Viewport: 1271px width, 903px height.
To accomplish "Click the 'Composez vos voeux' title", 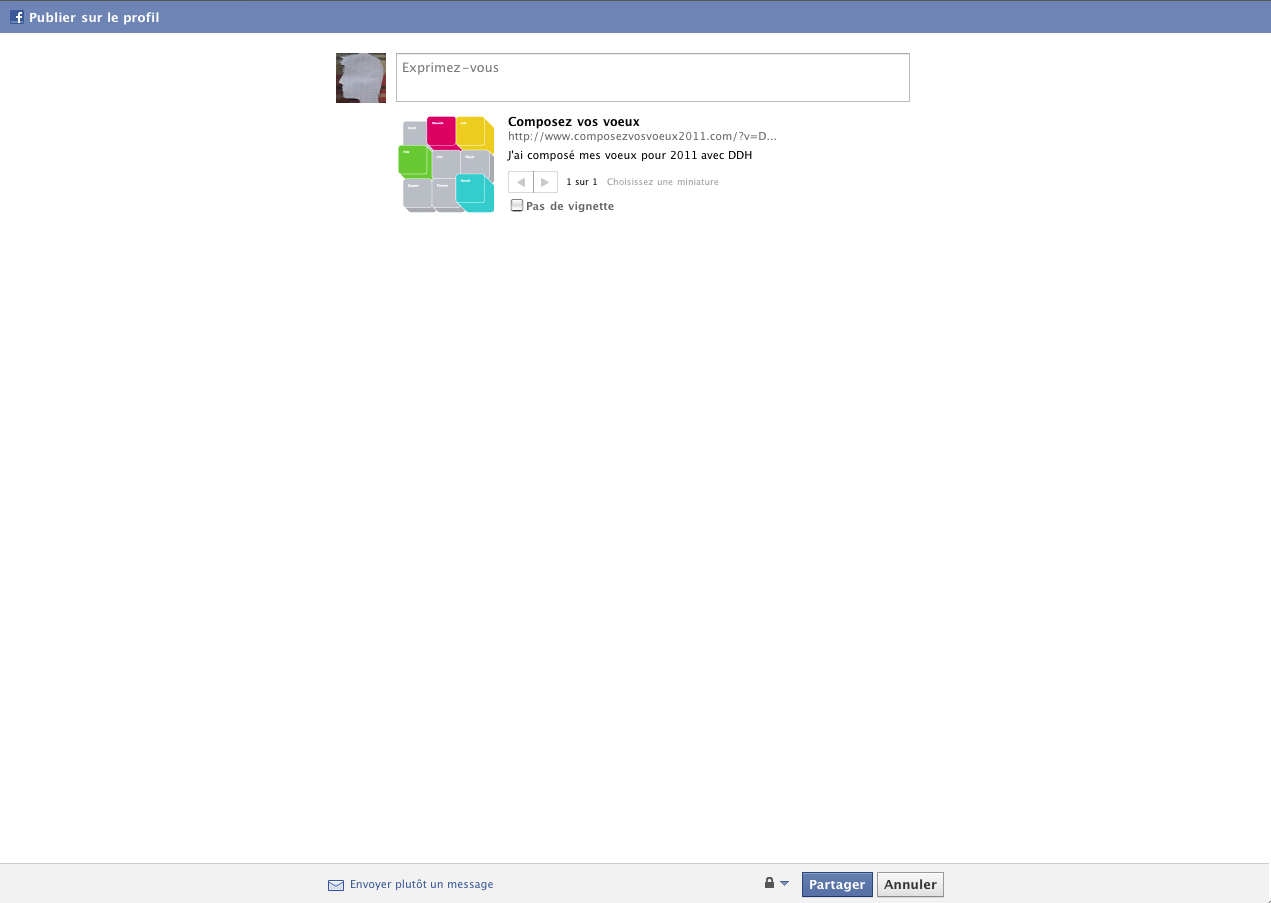I will tap(573, 122).
